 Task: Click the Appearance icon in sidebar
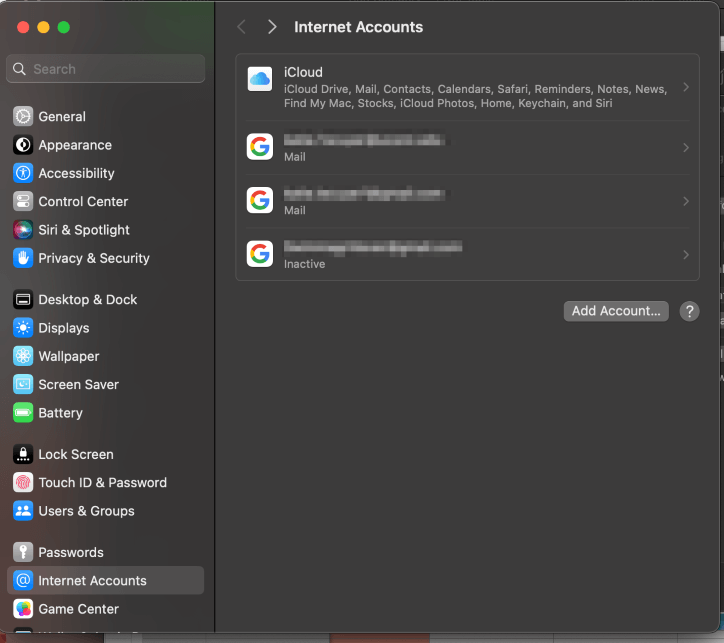(23, 145)
